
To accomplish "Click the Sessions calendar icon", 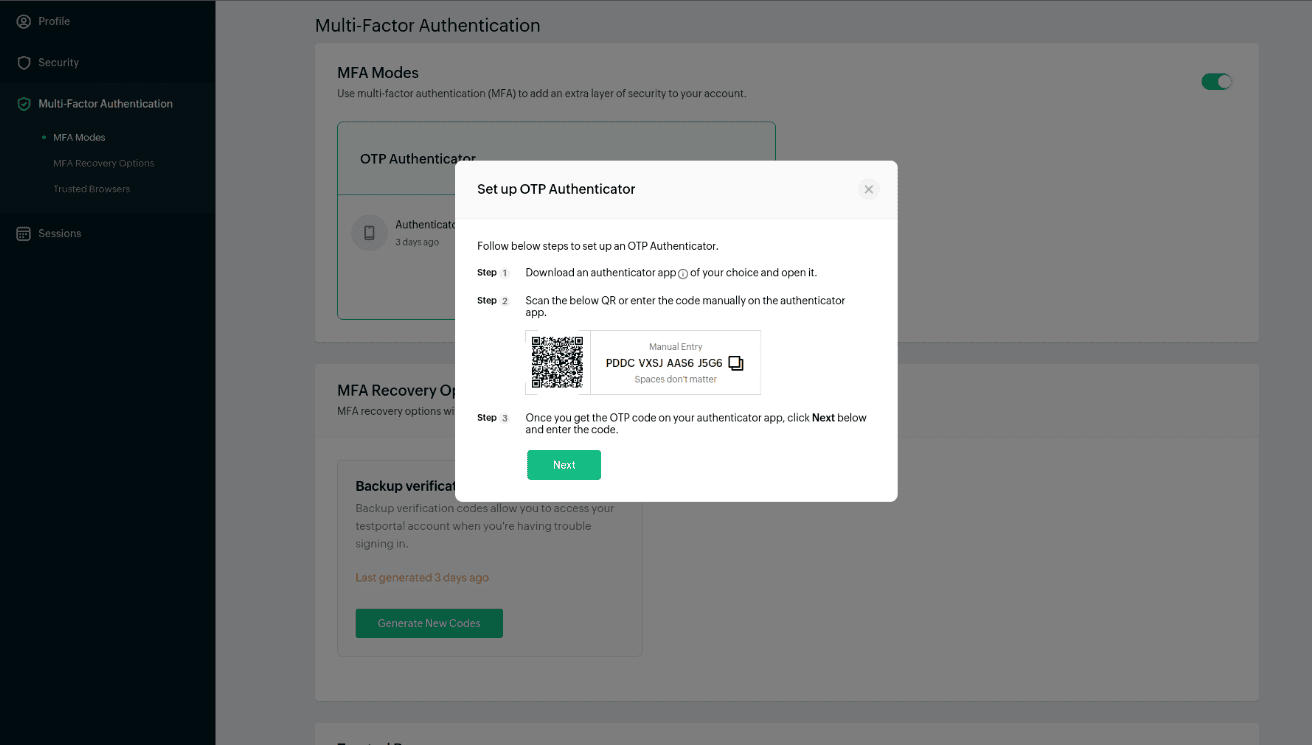I will 24,234.
